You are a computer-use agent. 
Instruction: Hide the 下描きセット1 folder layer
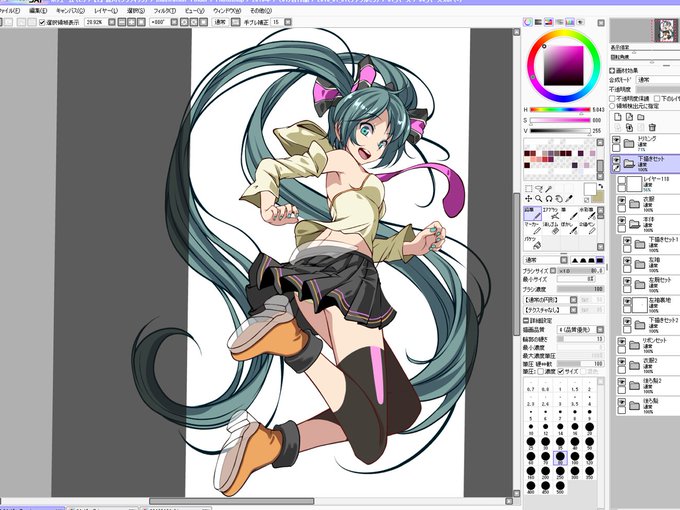click(x=627, y=241)
